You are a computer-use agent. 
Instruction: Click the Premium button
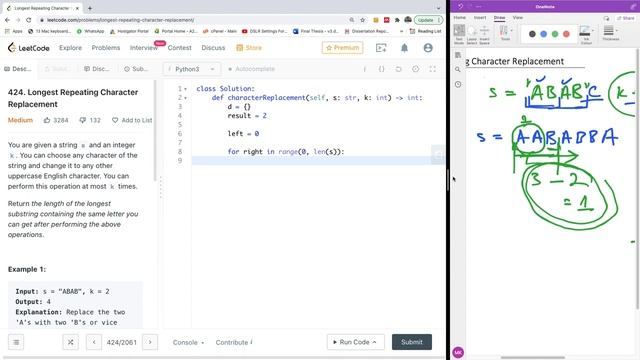(x=342, y=48)
